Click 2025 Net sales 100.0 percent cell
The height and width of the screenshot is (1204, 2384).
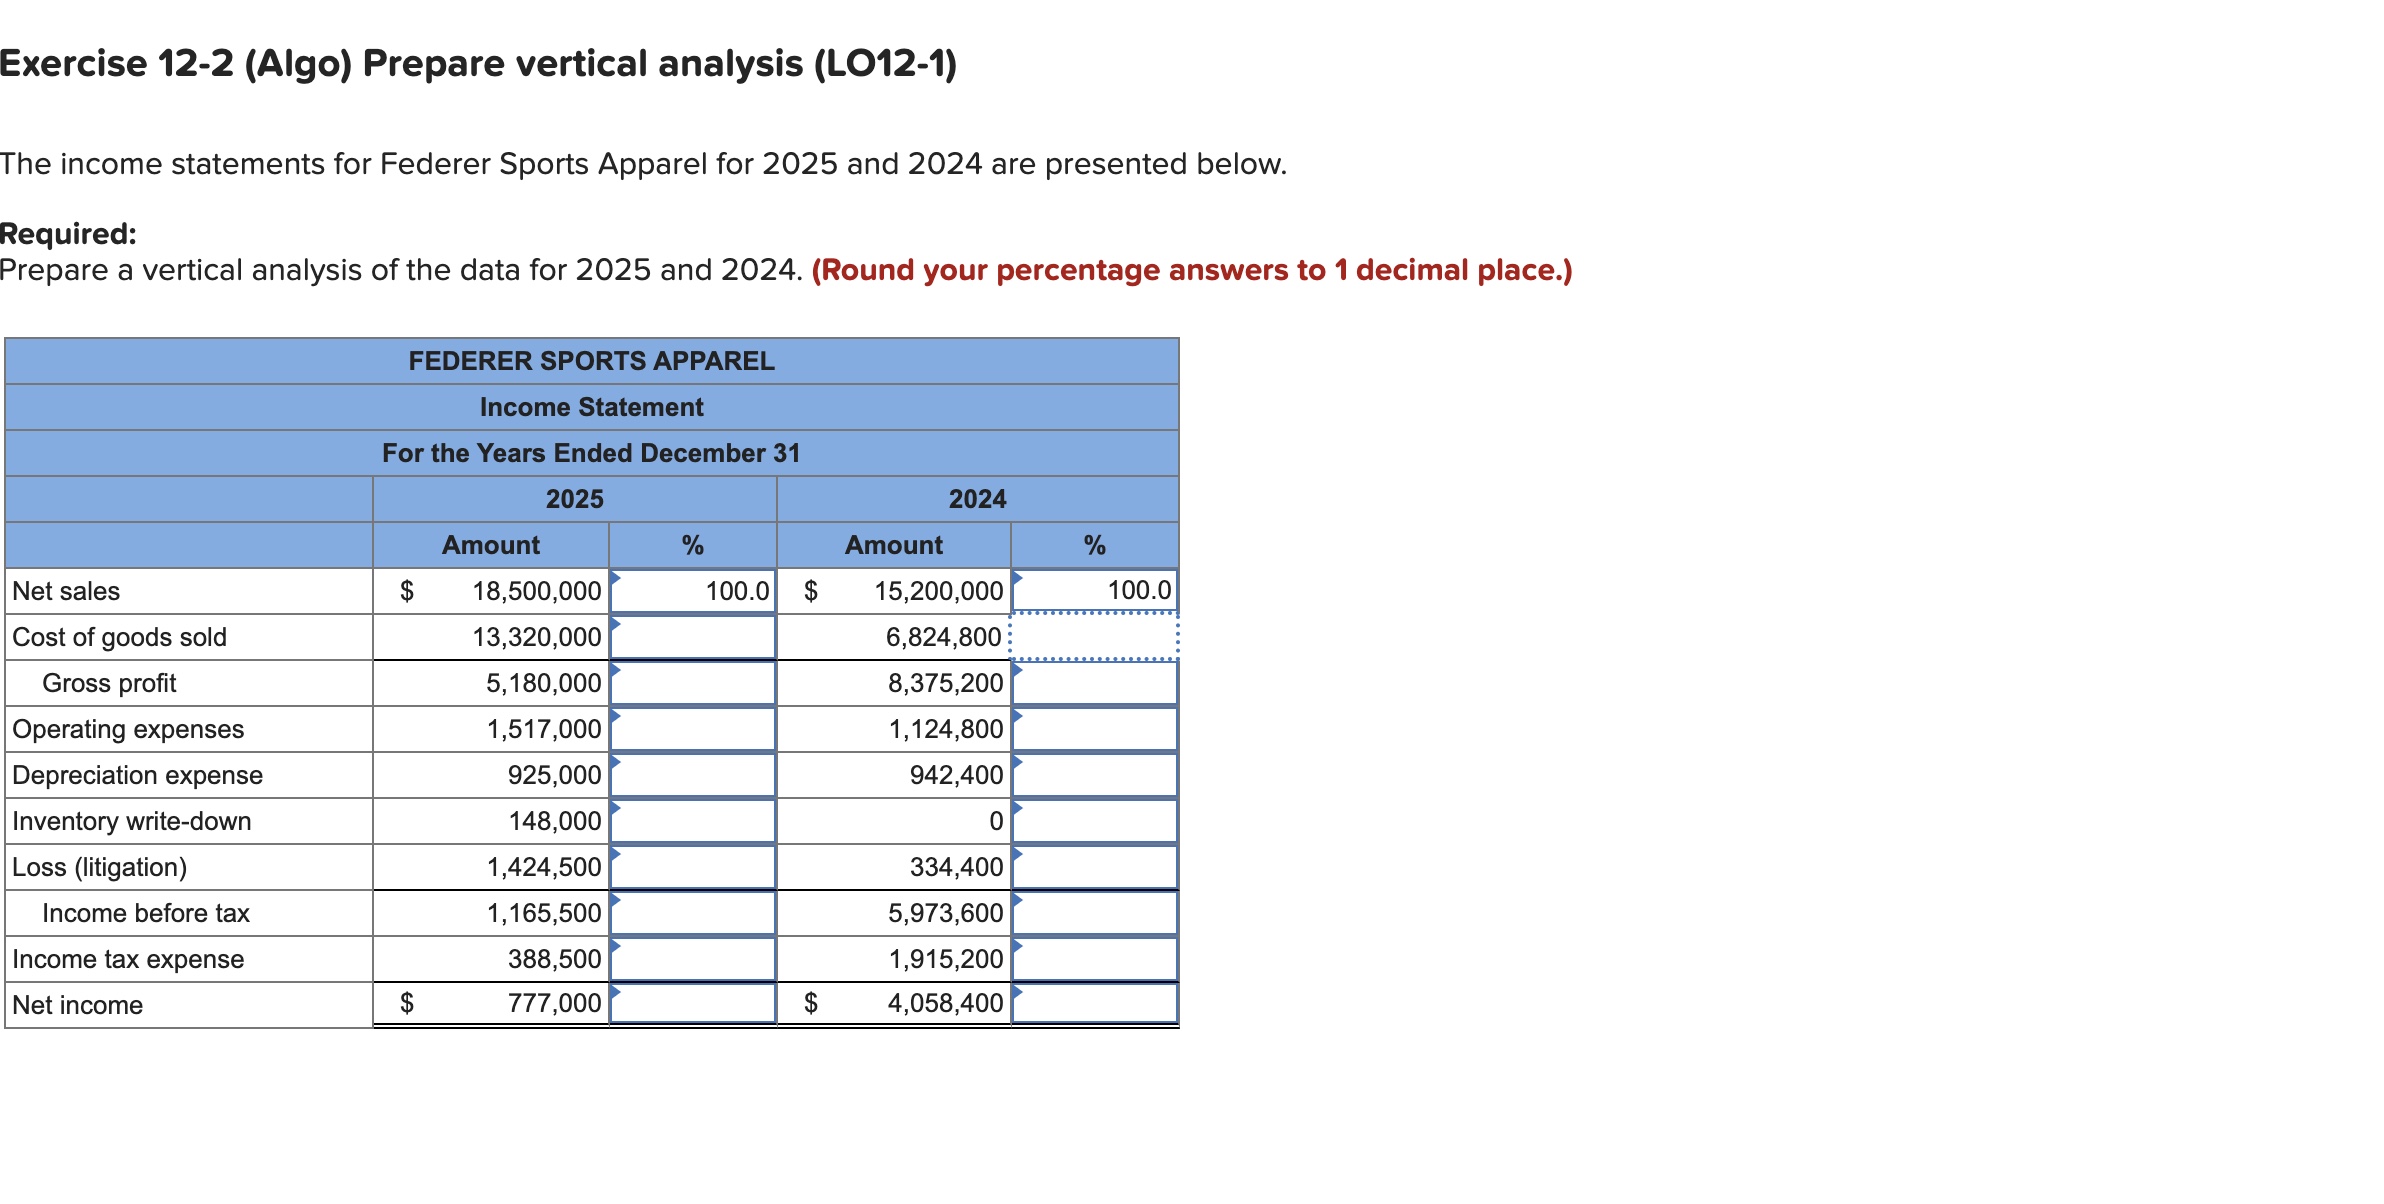point(693,591)
